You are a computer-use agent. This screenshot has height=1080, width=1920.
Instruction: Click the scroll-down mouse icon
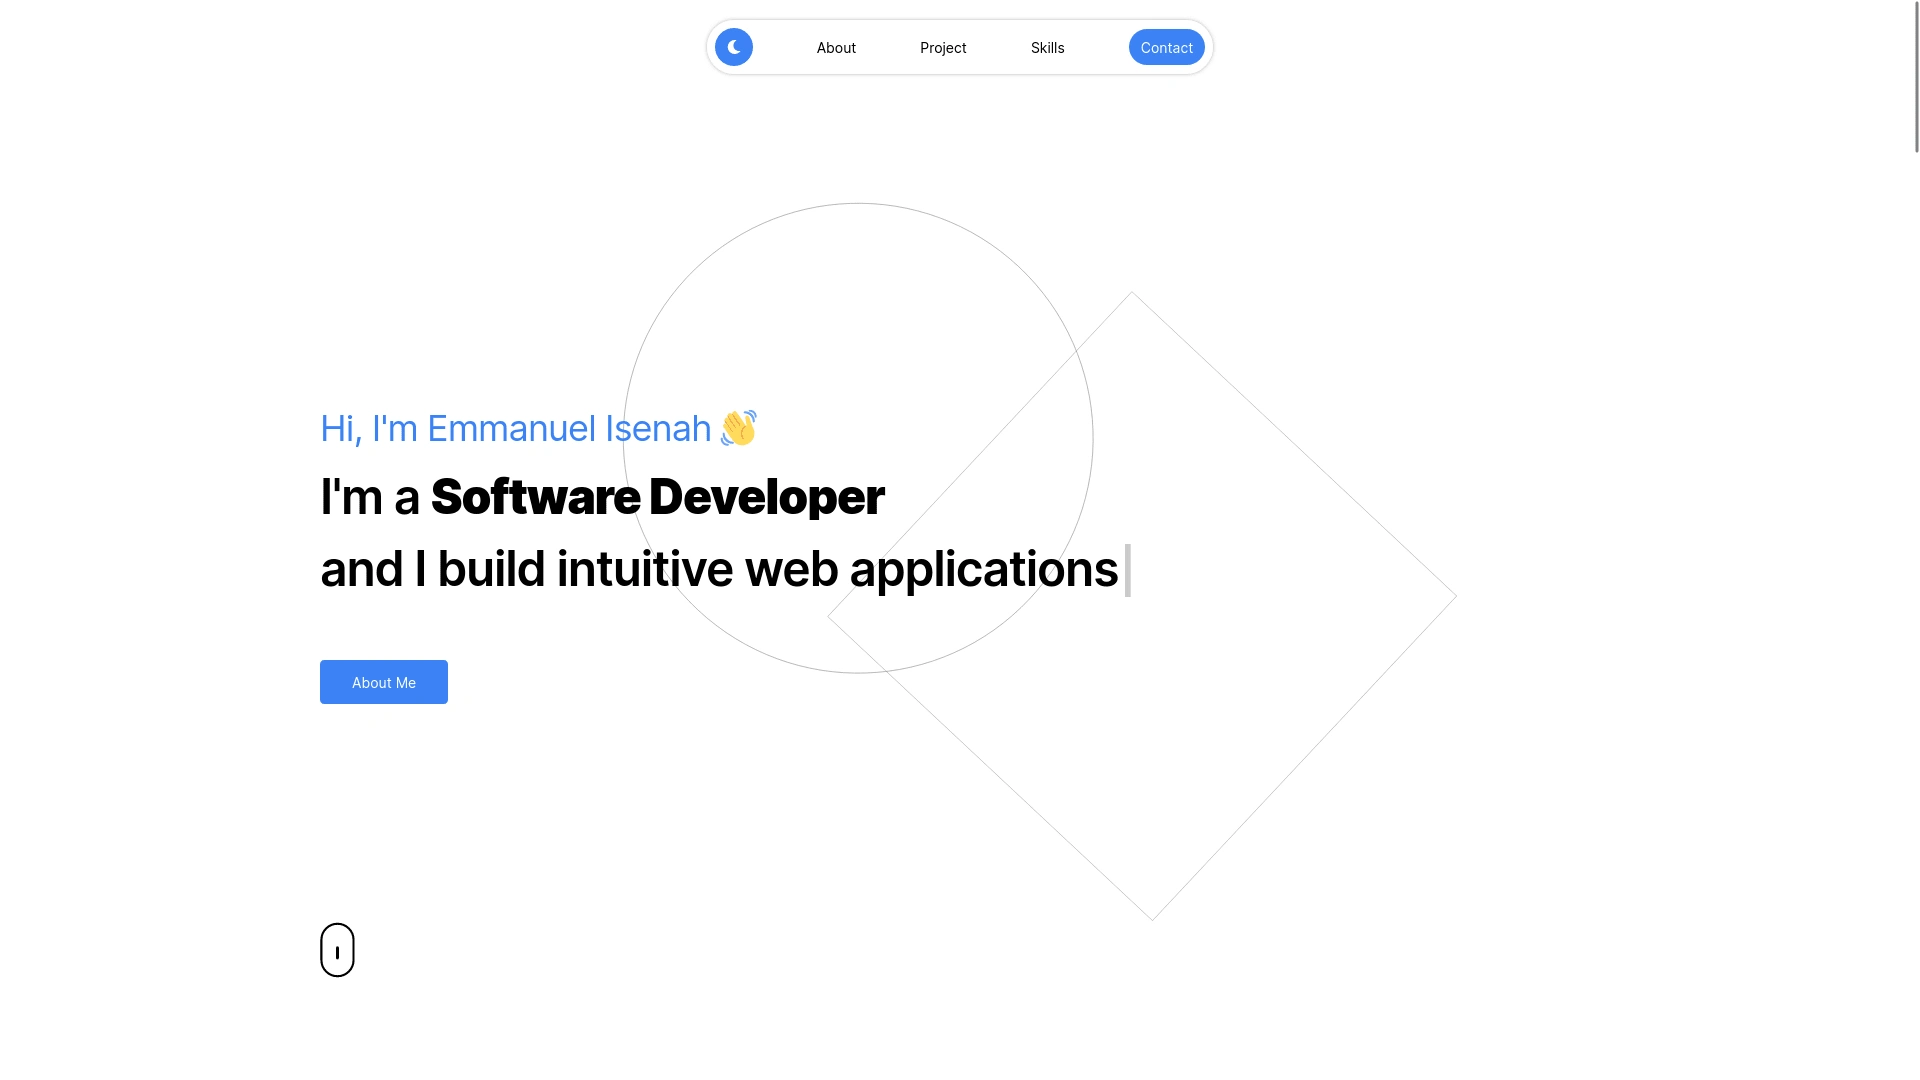click(x=337, y=949)
